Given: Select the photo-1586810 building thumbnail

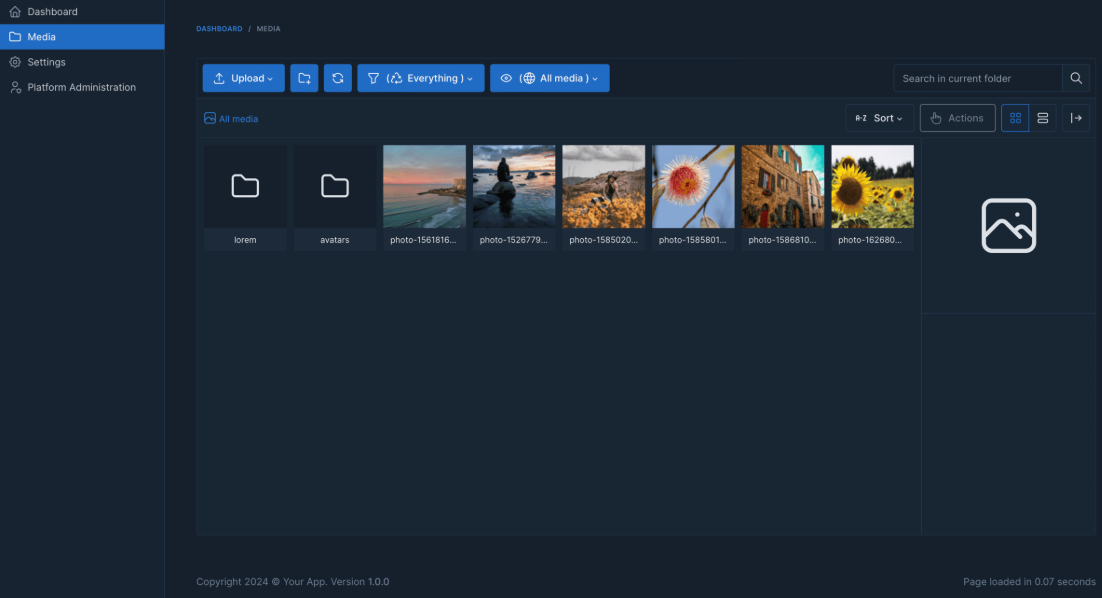Looking at the screenshot, I should coord(783,187).
